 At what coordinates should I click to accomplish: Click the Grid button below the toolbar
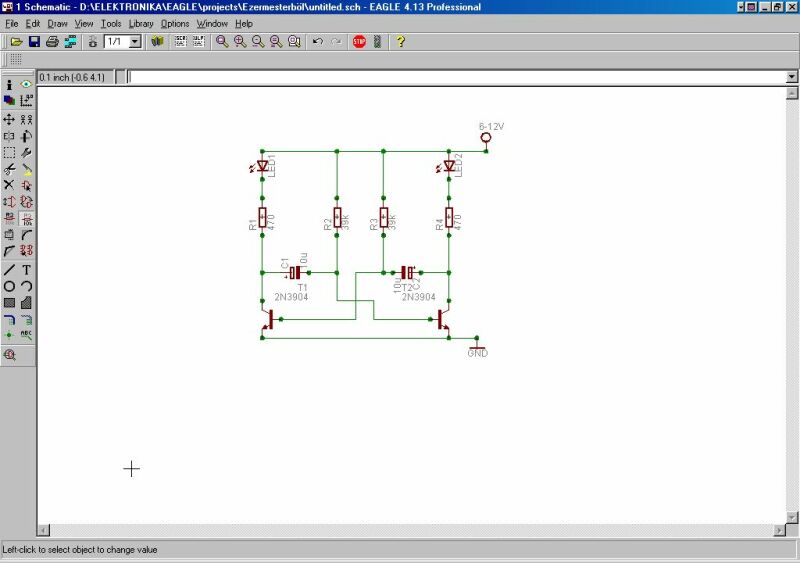click(x=16, y=60)
